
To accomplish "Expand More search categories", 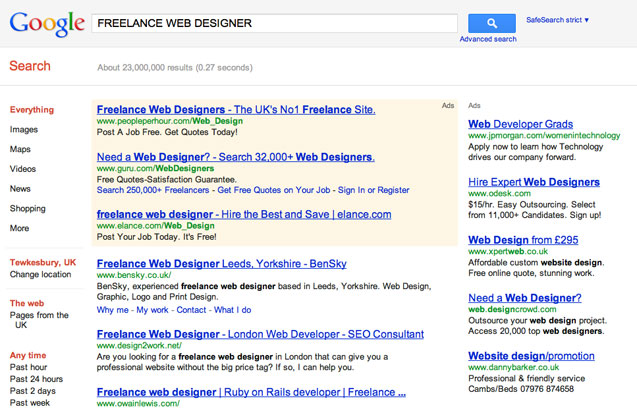I will [x=20, y=228].
